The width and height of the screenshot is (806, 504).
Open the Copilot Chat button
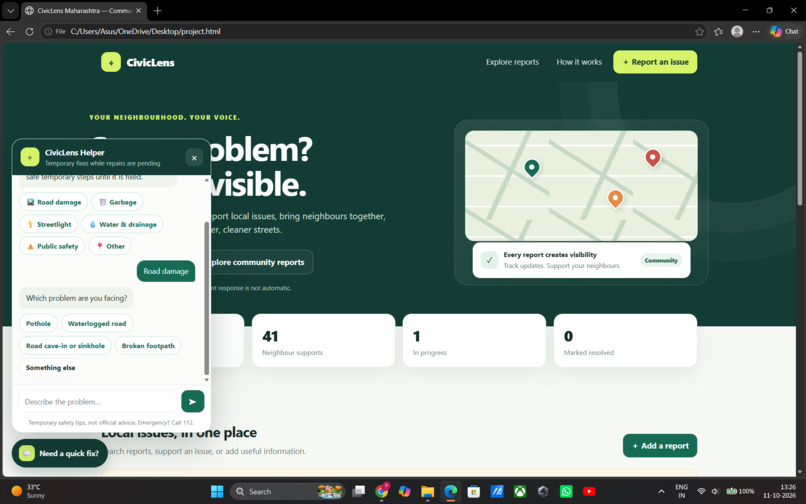784,31
